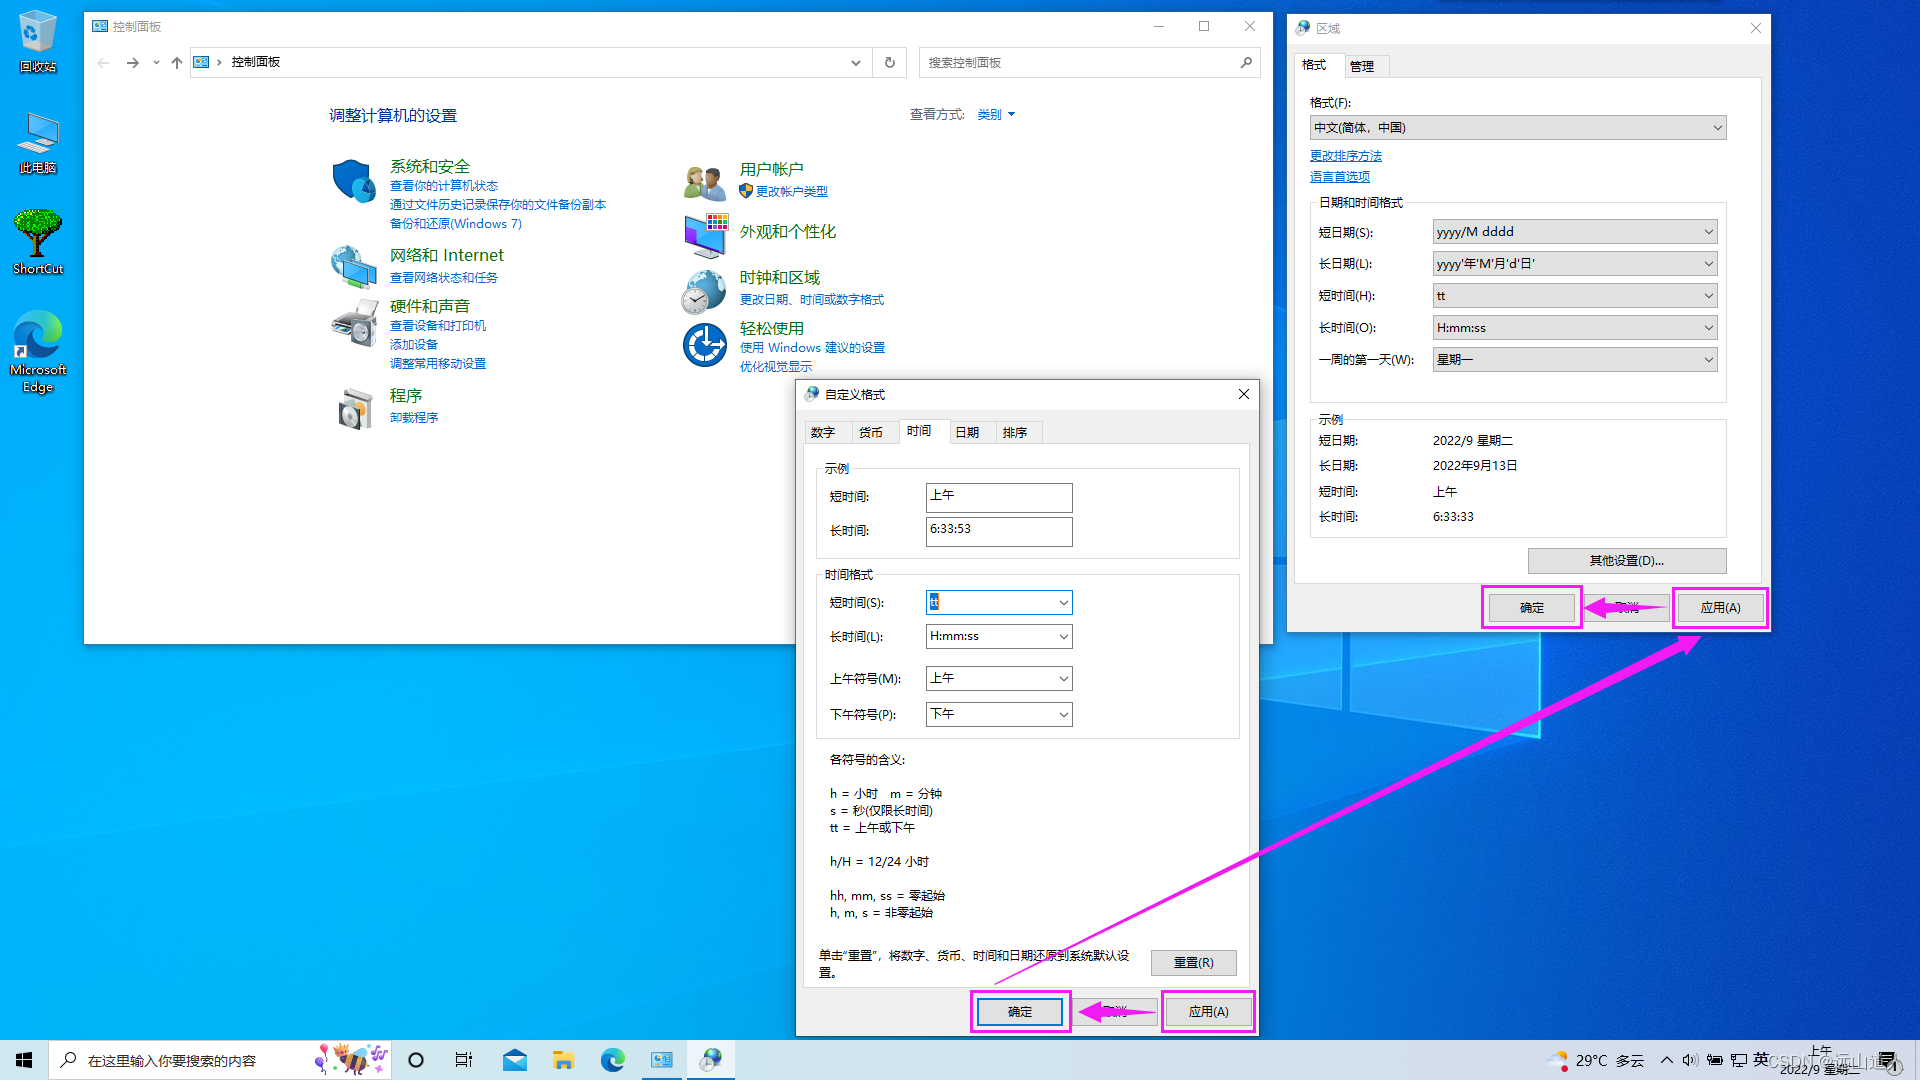This screenshot has height=1080, width=1920.
Task: Open first day of week dropdown
Action: point(1575,359)
